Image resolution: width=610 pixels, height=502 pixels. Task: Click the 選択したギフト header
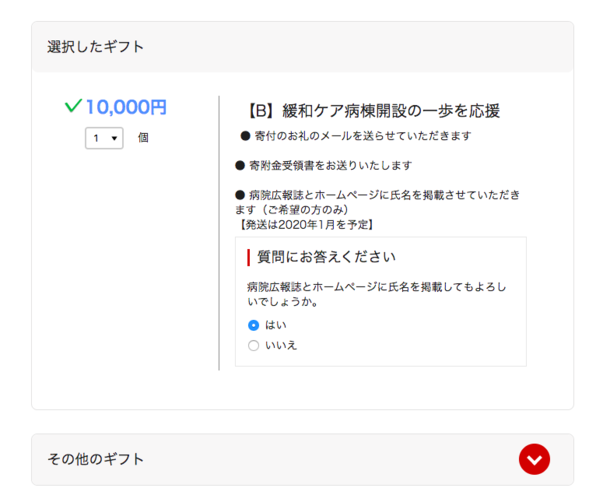[96, 47]
